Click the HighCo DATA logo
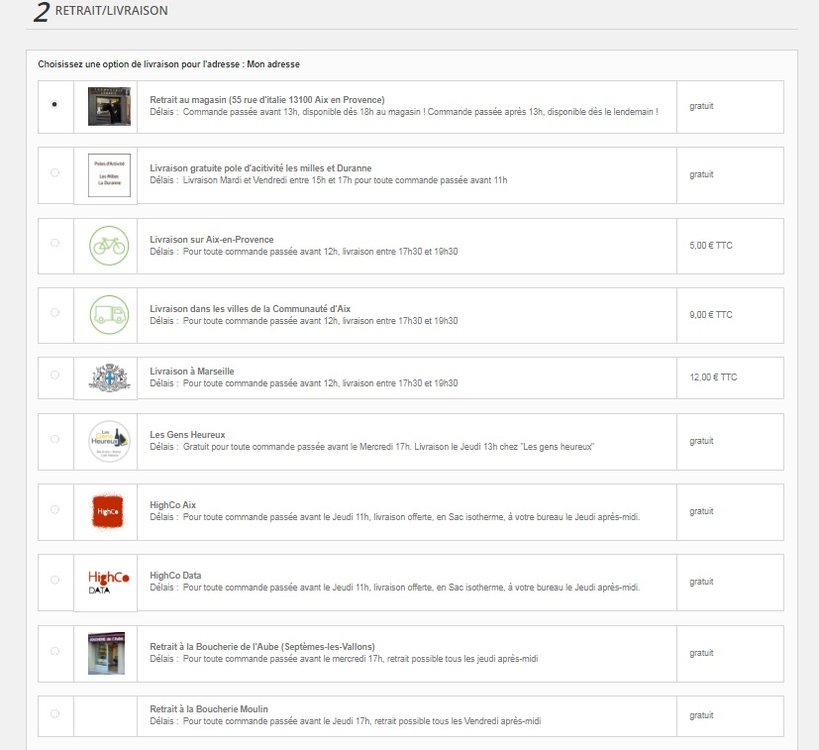The width and height of the screenshot is (819, 750). click(x=108, y=582)
